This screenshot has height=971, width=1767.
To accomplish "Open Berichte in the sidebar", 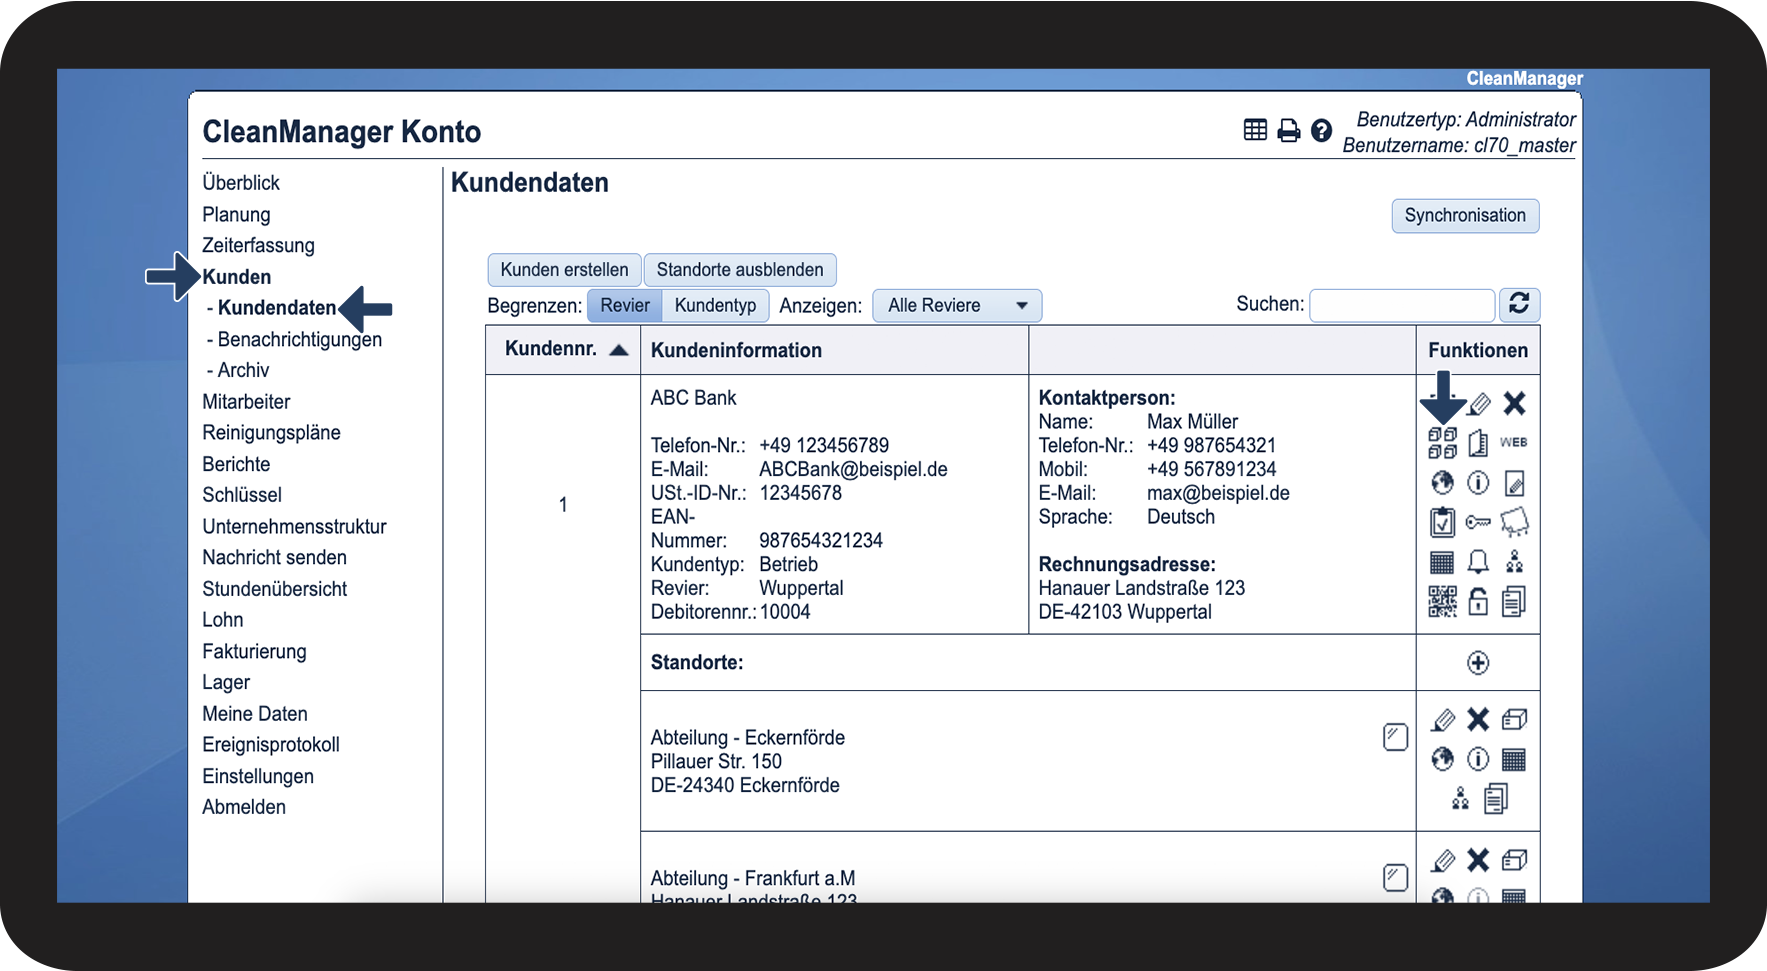I will pos(236,464).
